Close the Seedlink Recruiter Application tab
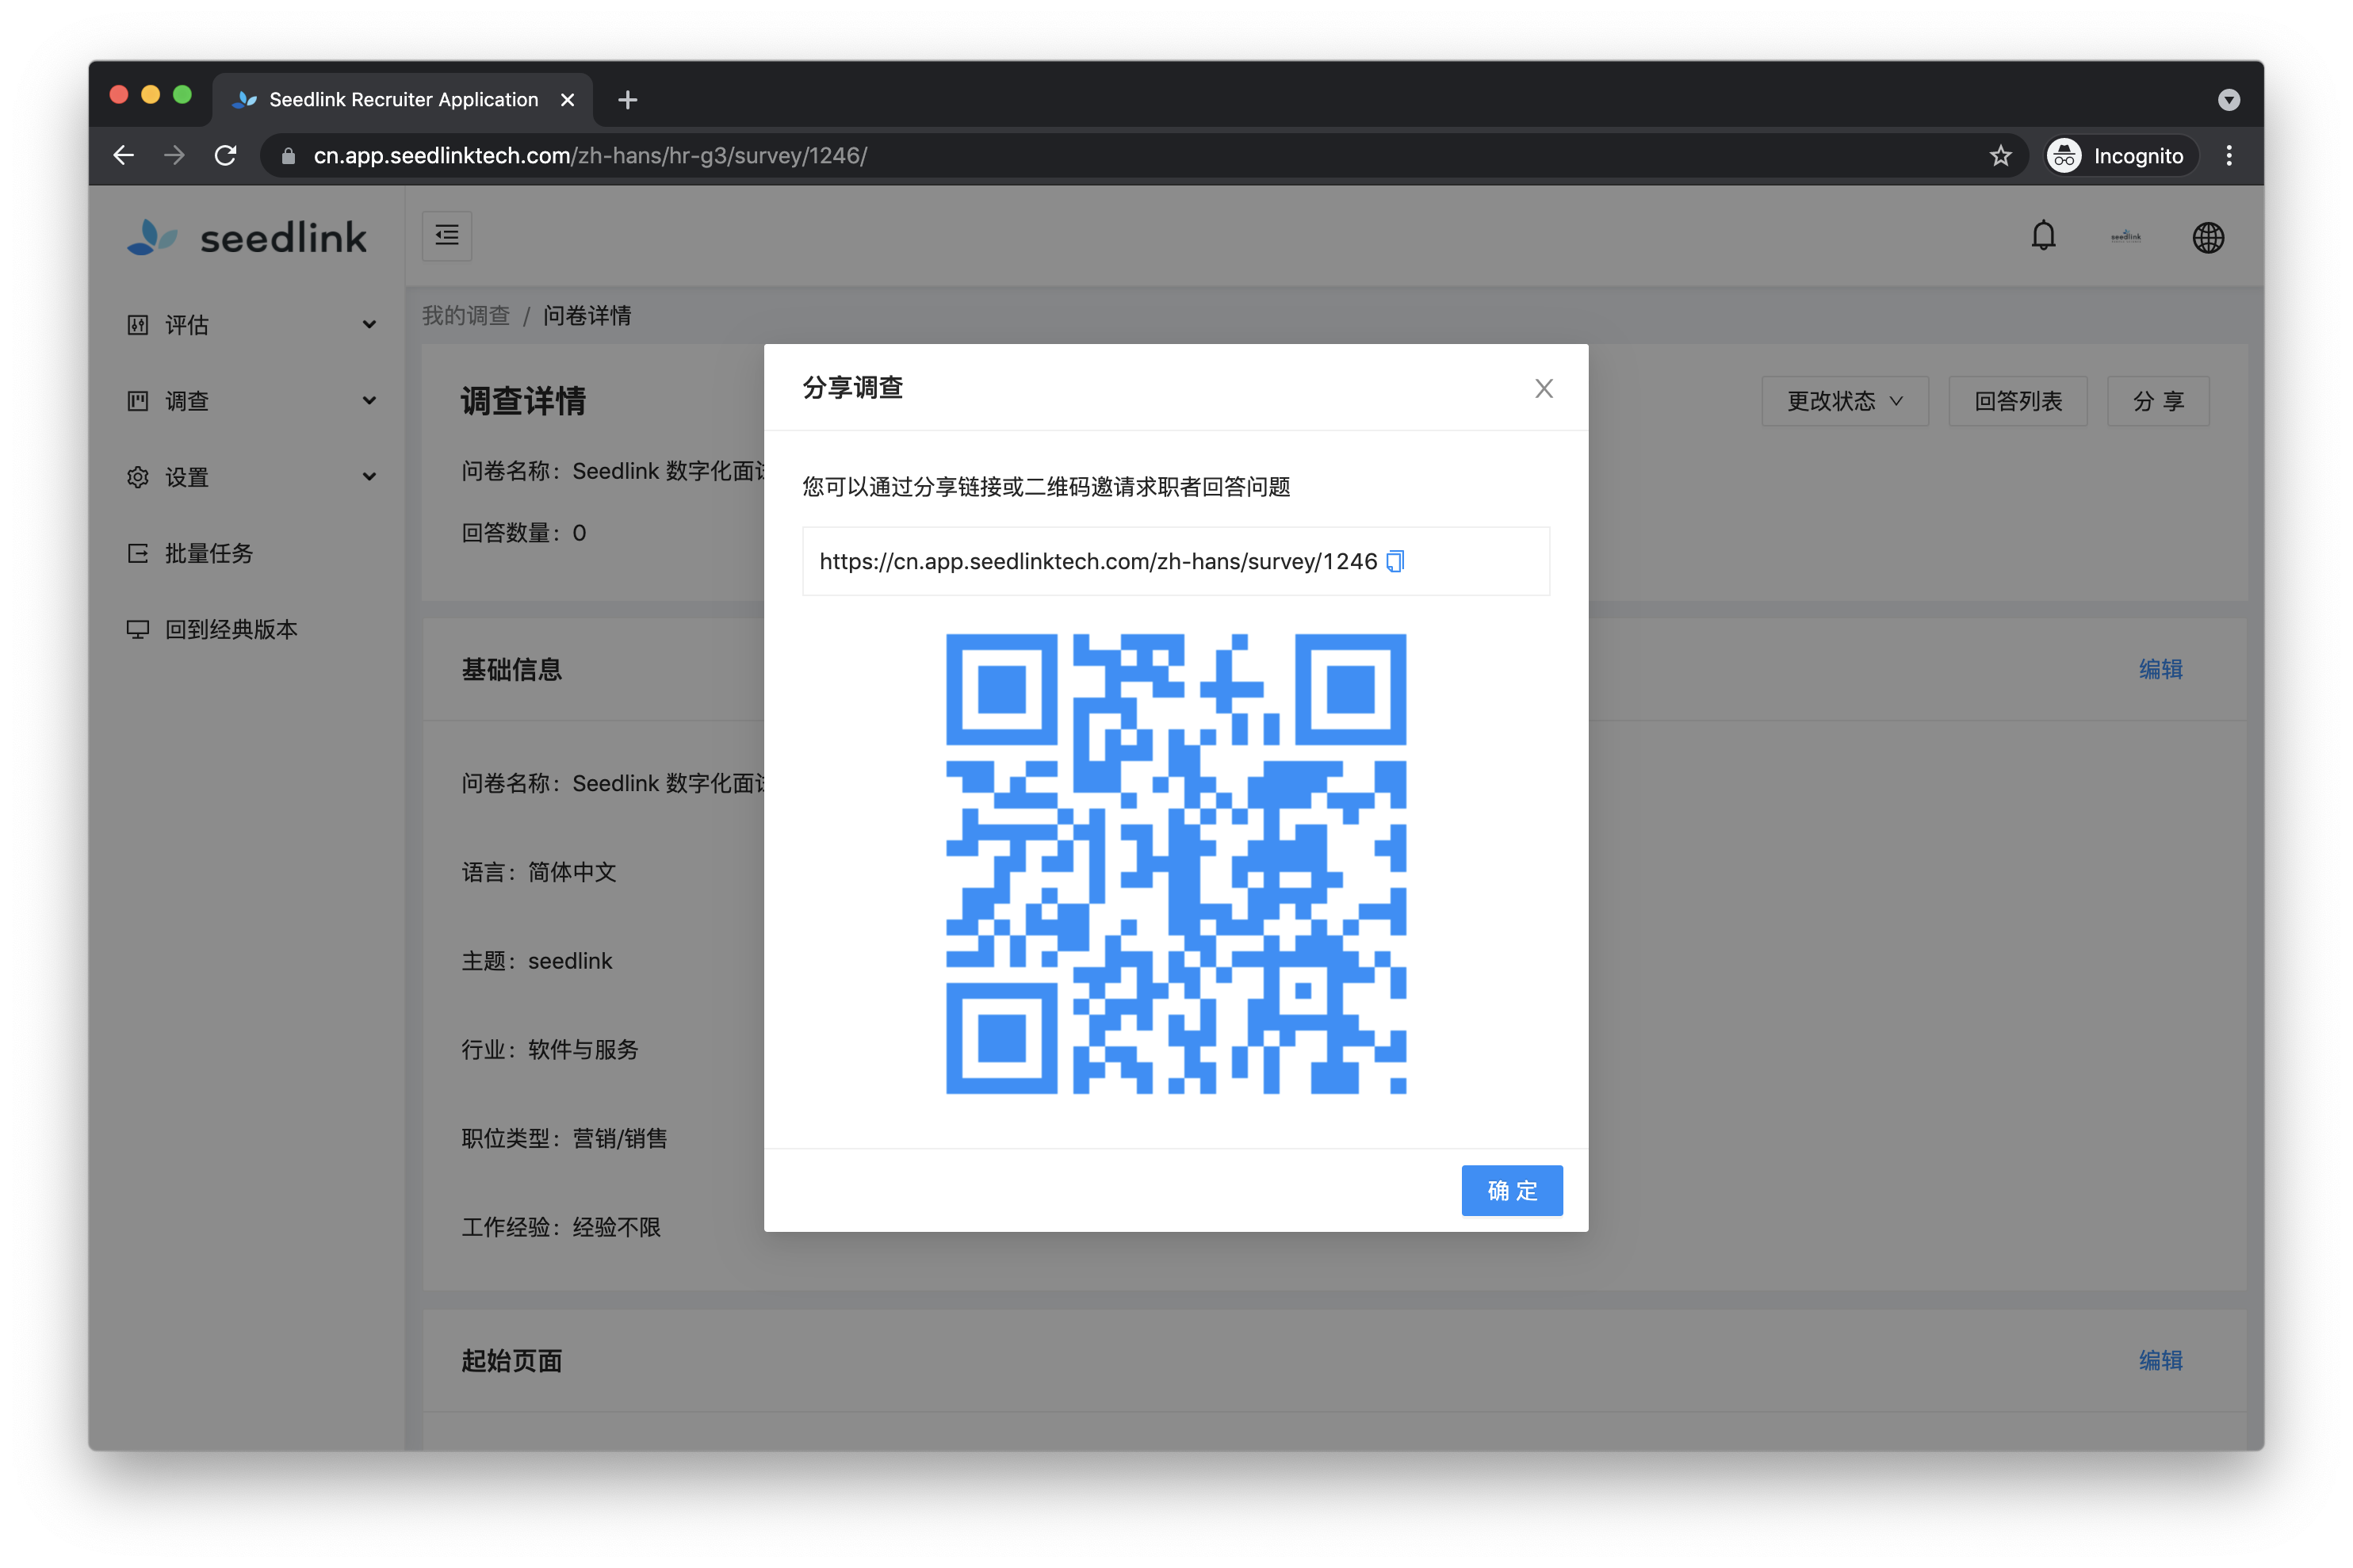The height and width of the screenshot is (1568, 2353). 567,100
